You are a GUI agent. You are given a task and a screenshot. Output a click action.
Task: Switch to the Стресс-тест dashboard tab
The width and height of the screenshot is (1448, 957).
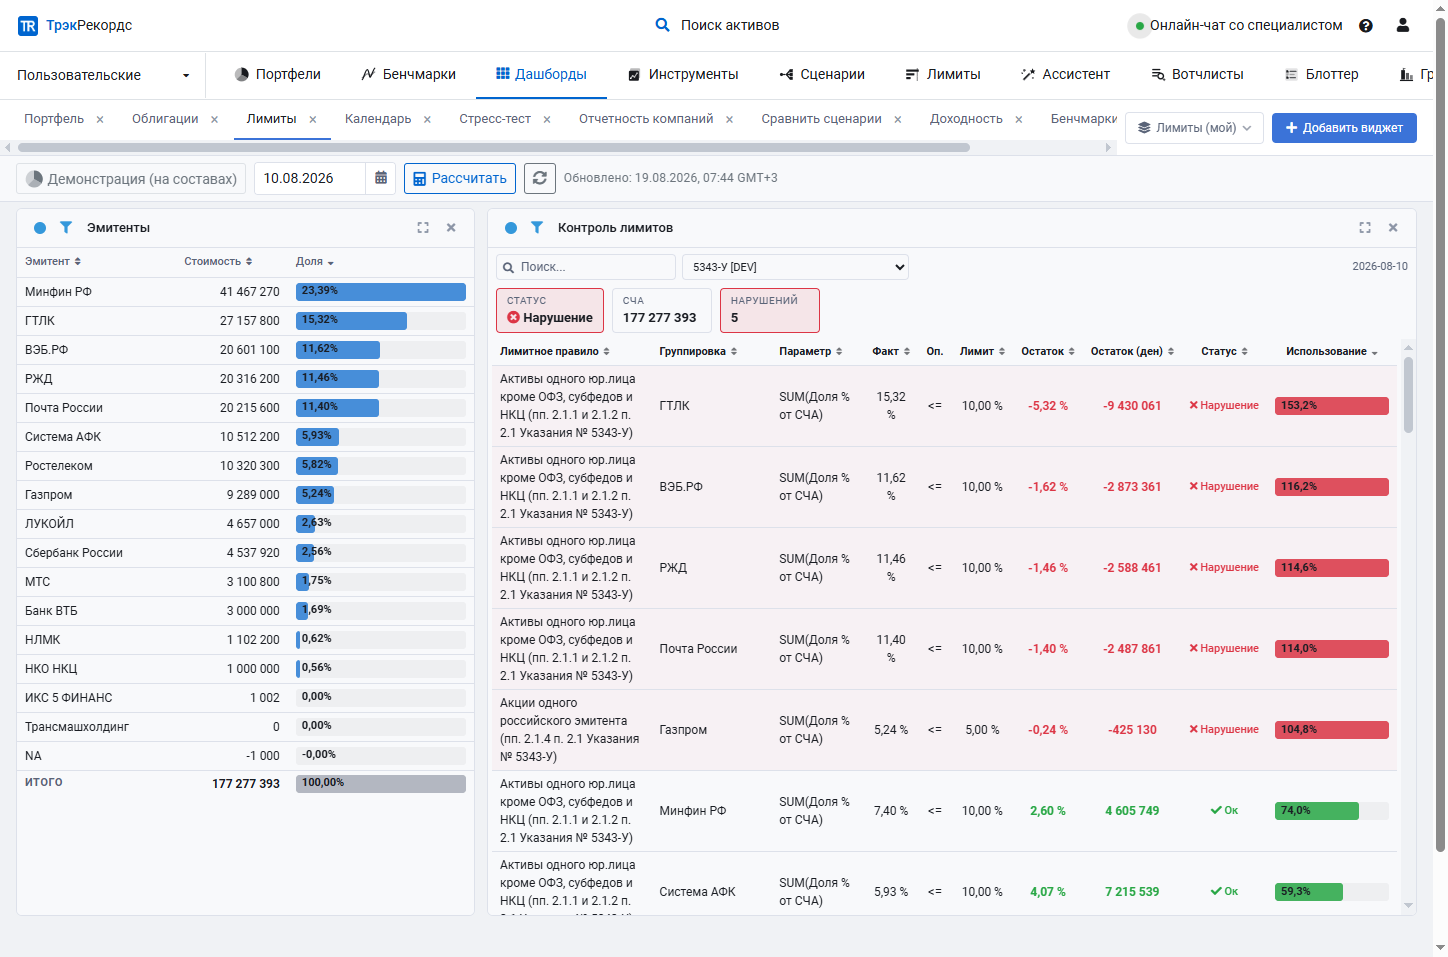pos(495,119)
